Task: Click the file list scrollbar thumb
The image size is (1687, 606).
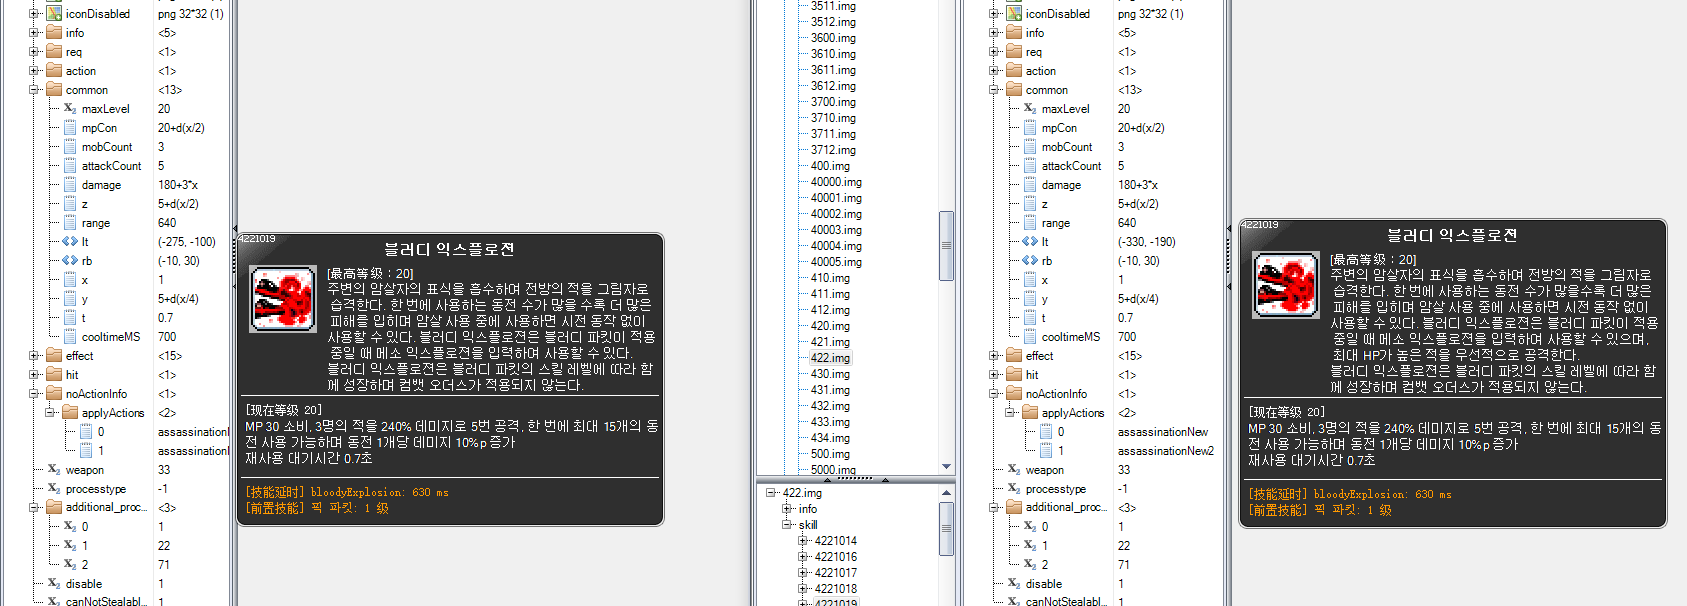Action: tap(946, 245)
